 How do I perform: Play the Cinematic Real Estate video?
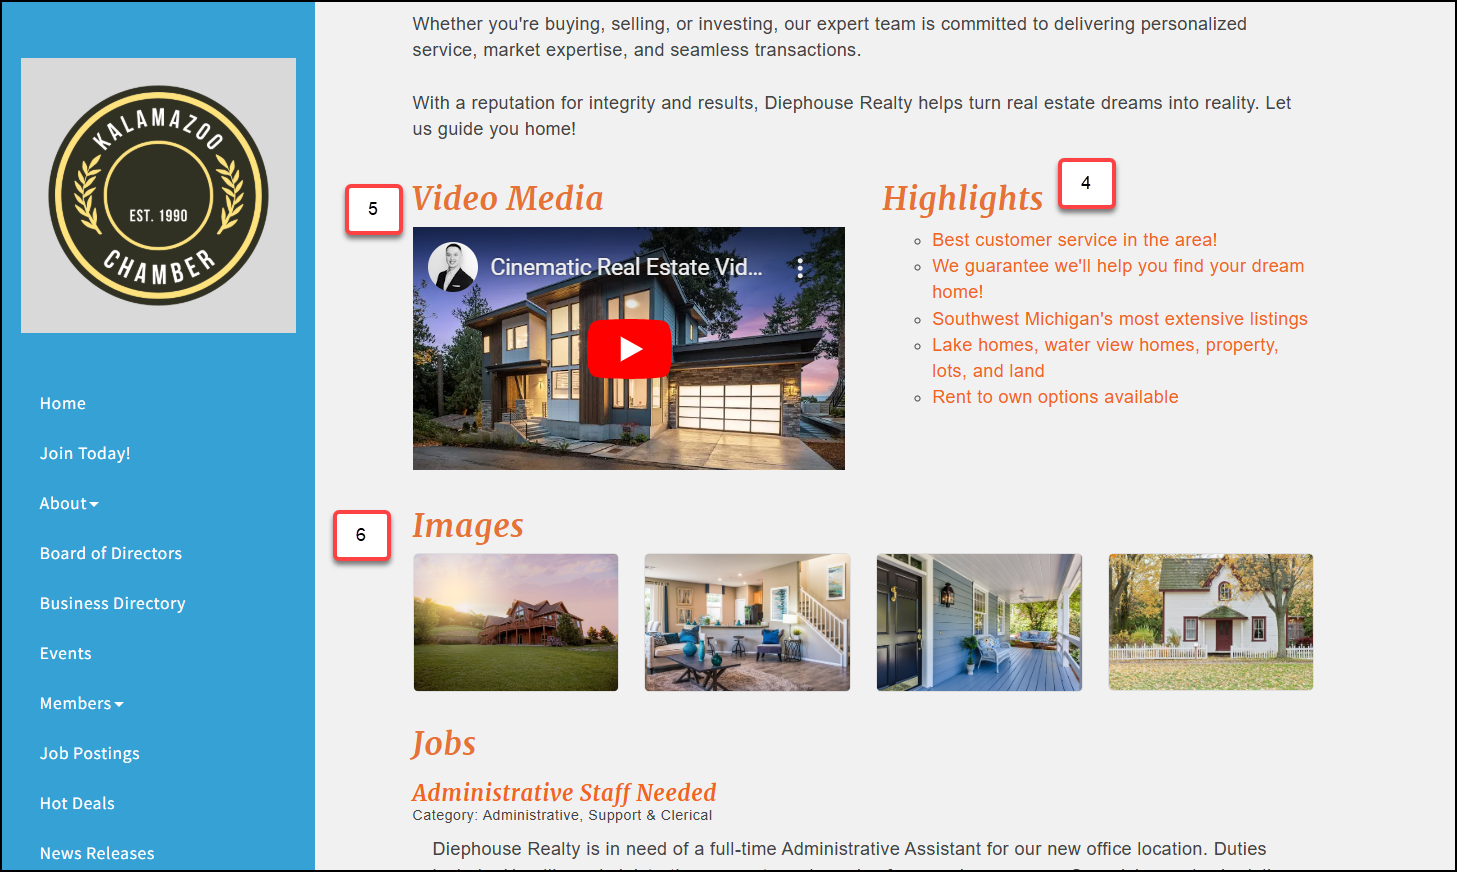pyautogui.click(x=629, y=349)
